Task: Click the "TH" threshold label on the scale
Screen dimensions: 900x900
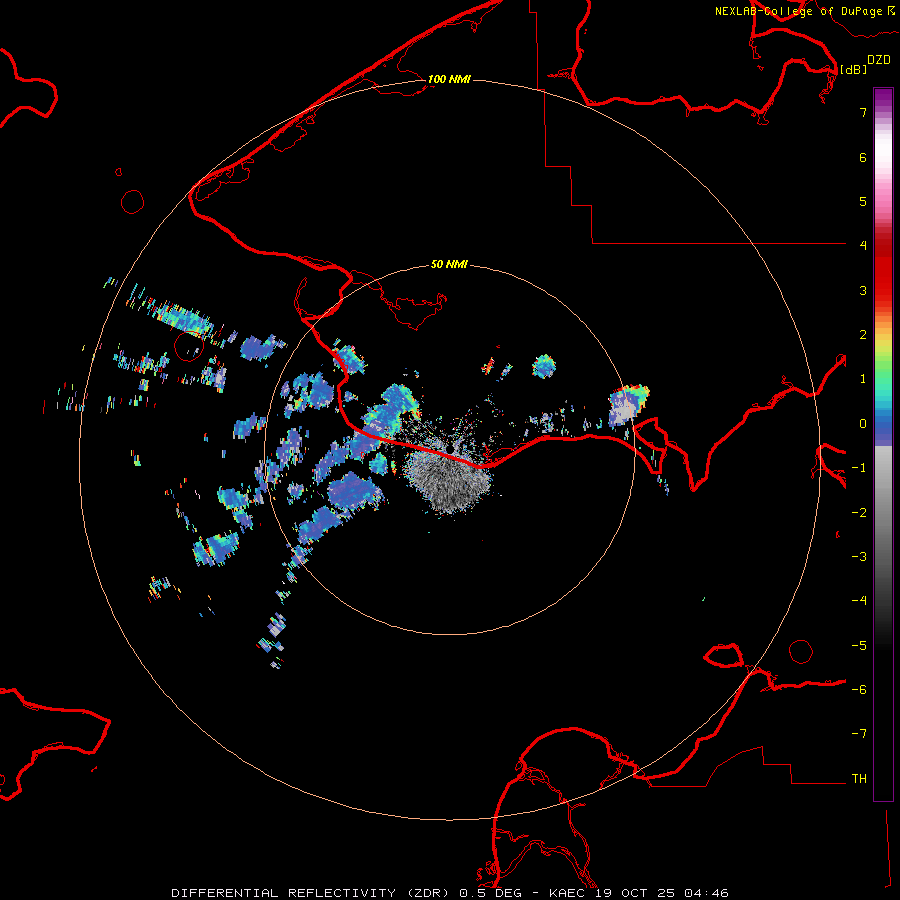Action: pyautogui.click(x=859, y=779)
